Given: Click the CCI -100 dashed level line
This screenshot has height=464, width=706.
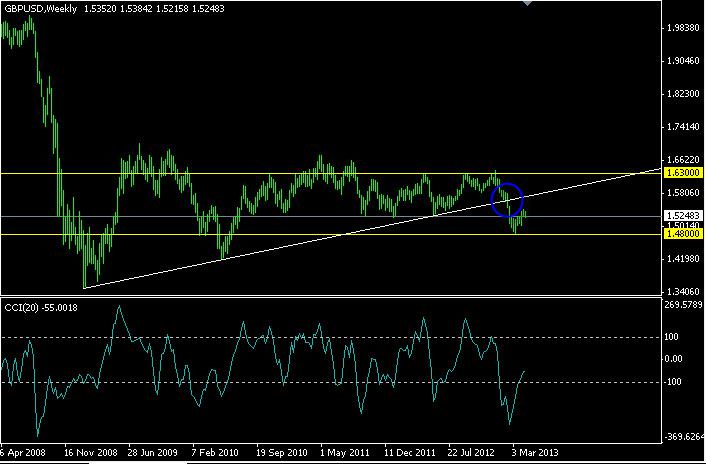Looking at the screenshot, I should tap(330, 383).
